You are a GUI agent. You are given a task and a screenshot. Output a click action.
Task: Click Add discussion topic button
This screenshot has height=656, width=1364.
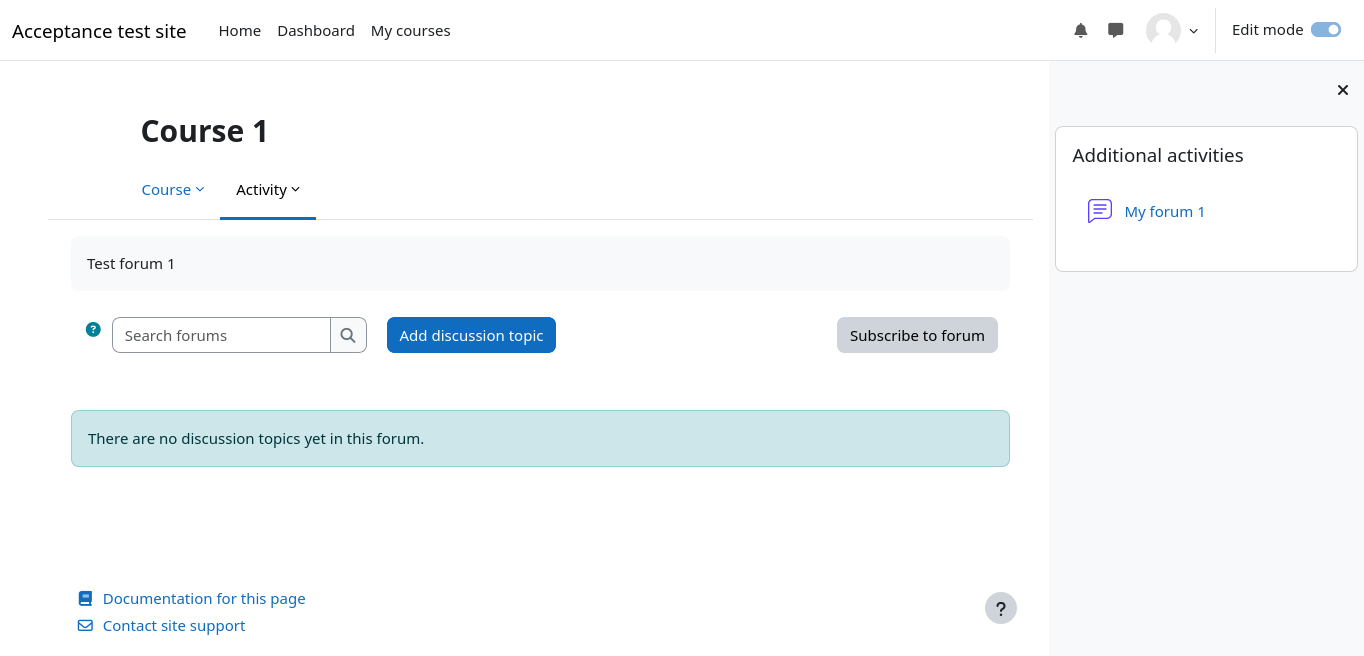coord(471,335)
